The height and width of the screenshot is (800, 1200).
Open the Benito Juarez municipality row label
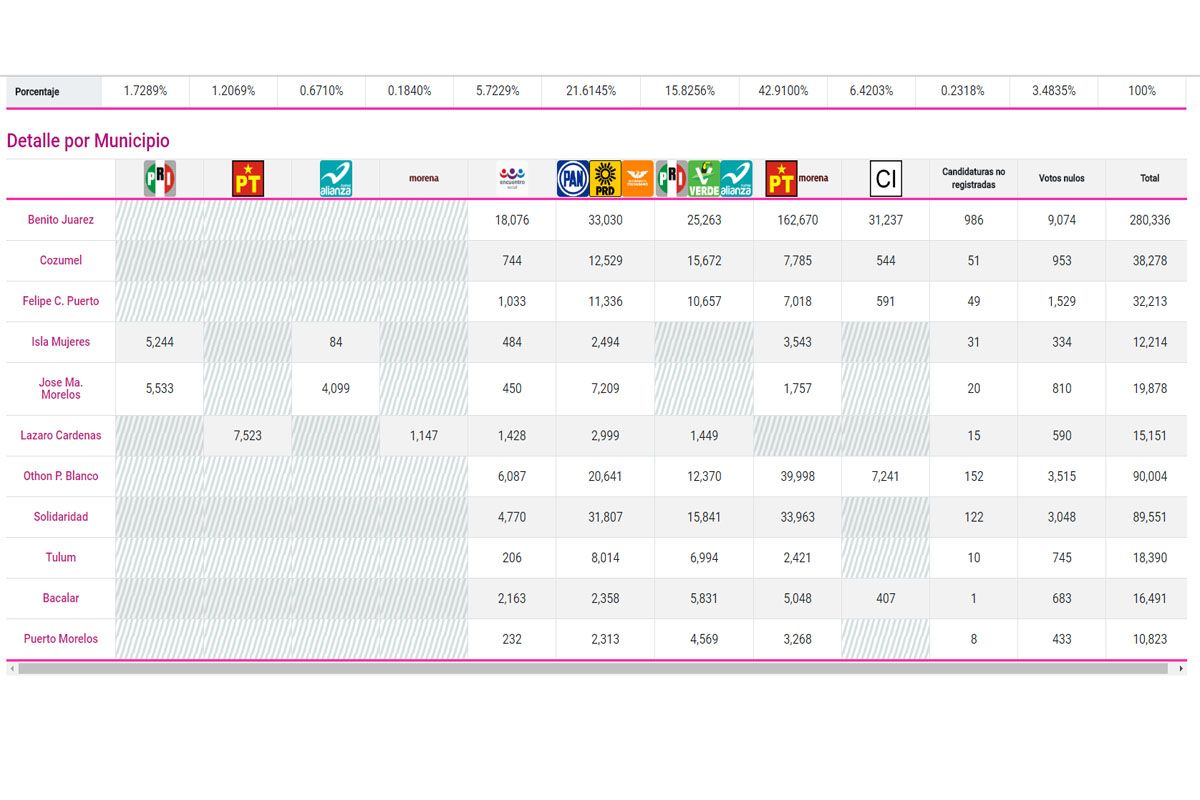pyautogui.click(x=61, y=219)
